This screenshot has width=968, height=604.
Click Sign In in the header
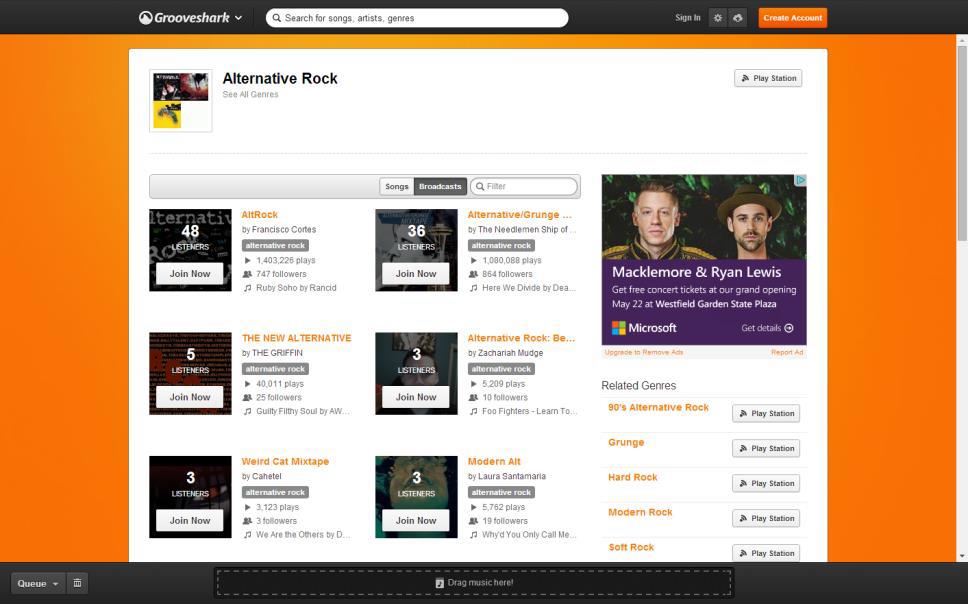click(687, 18)
